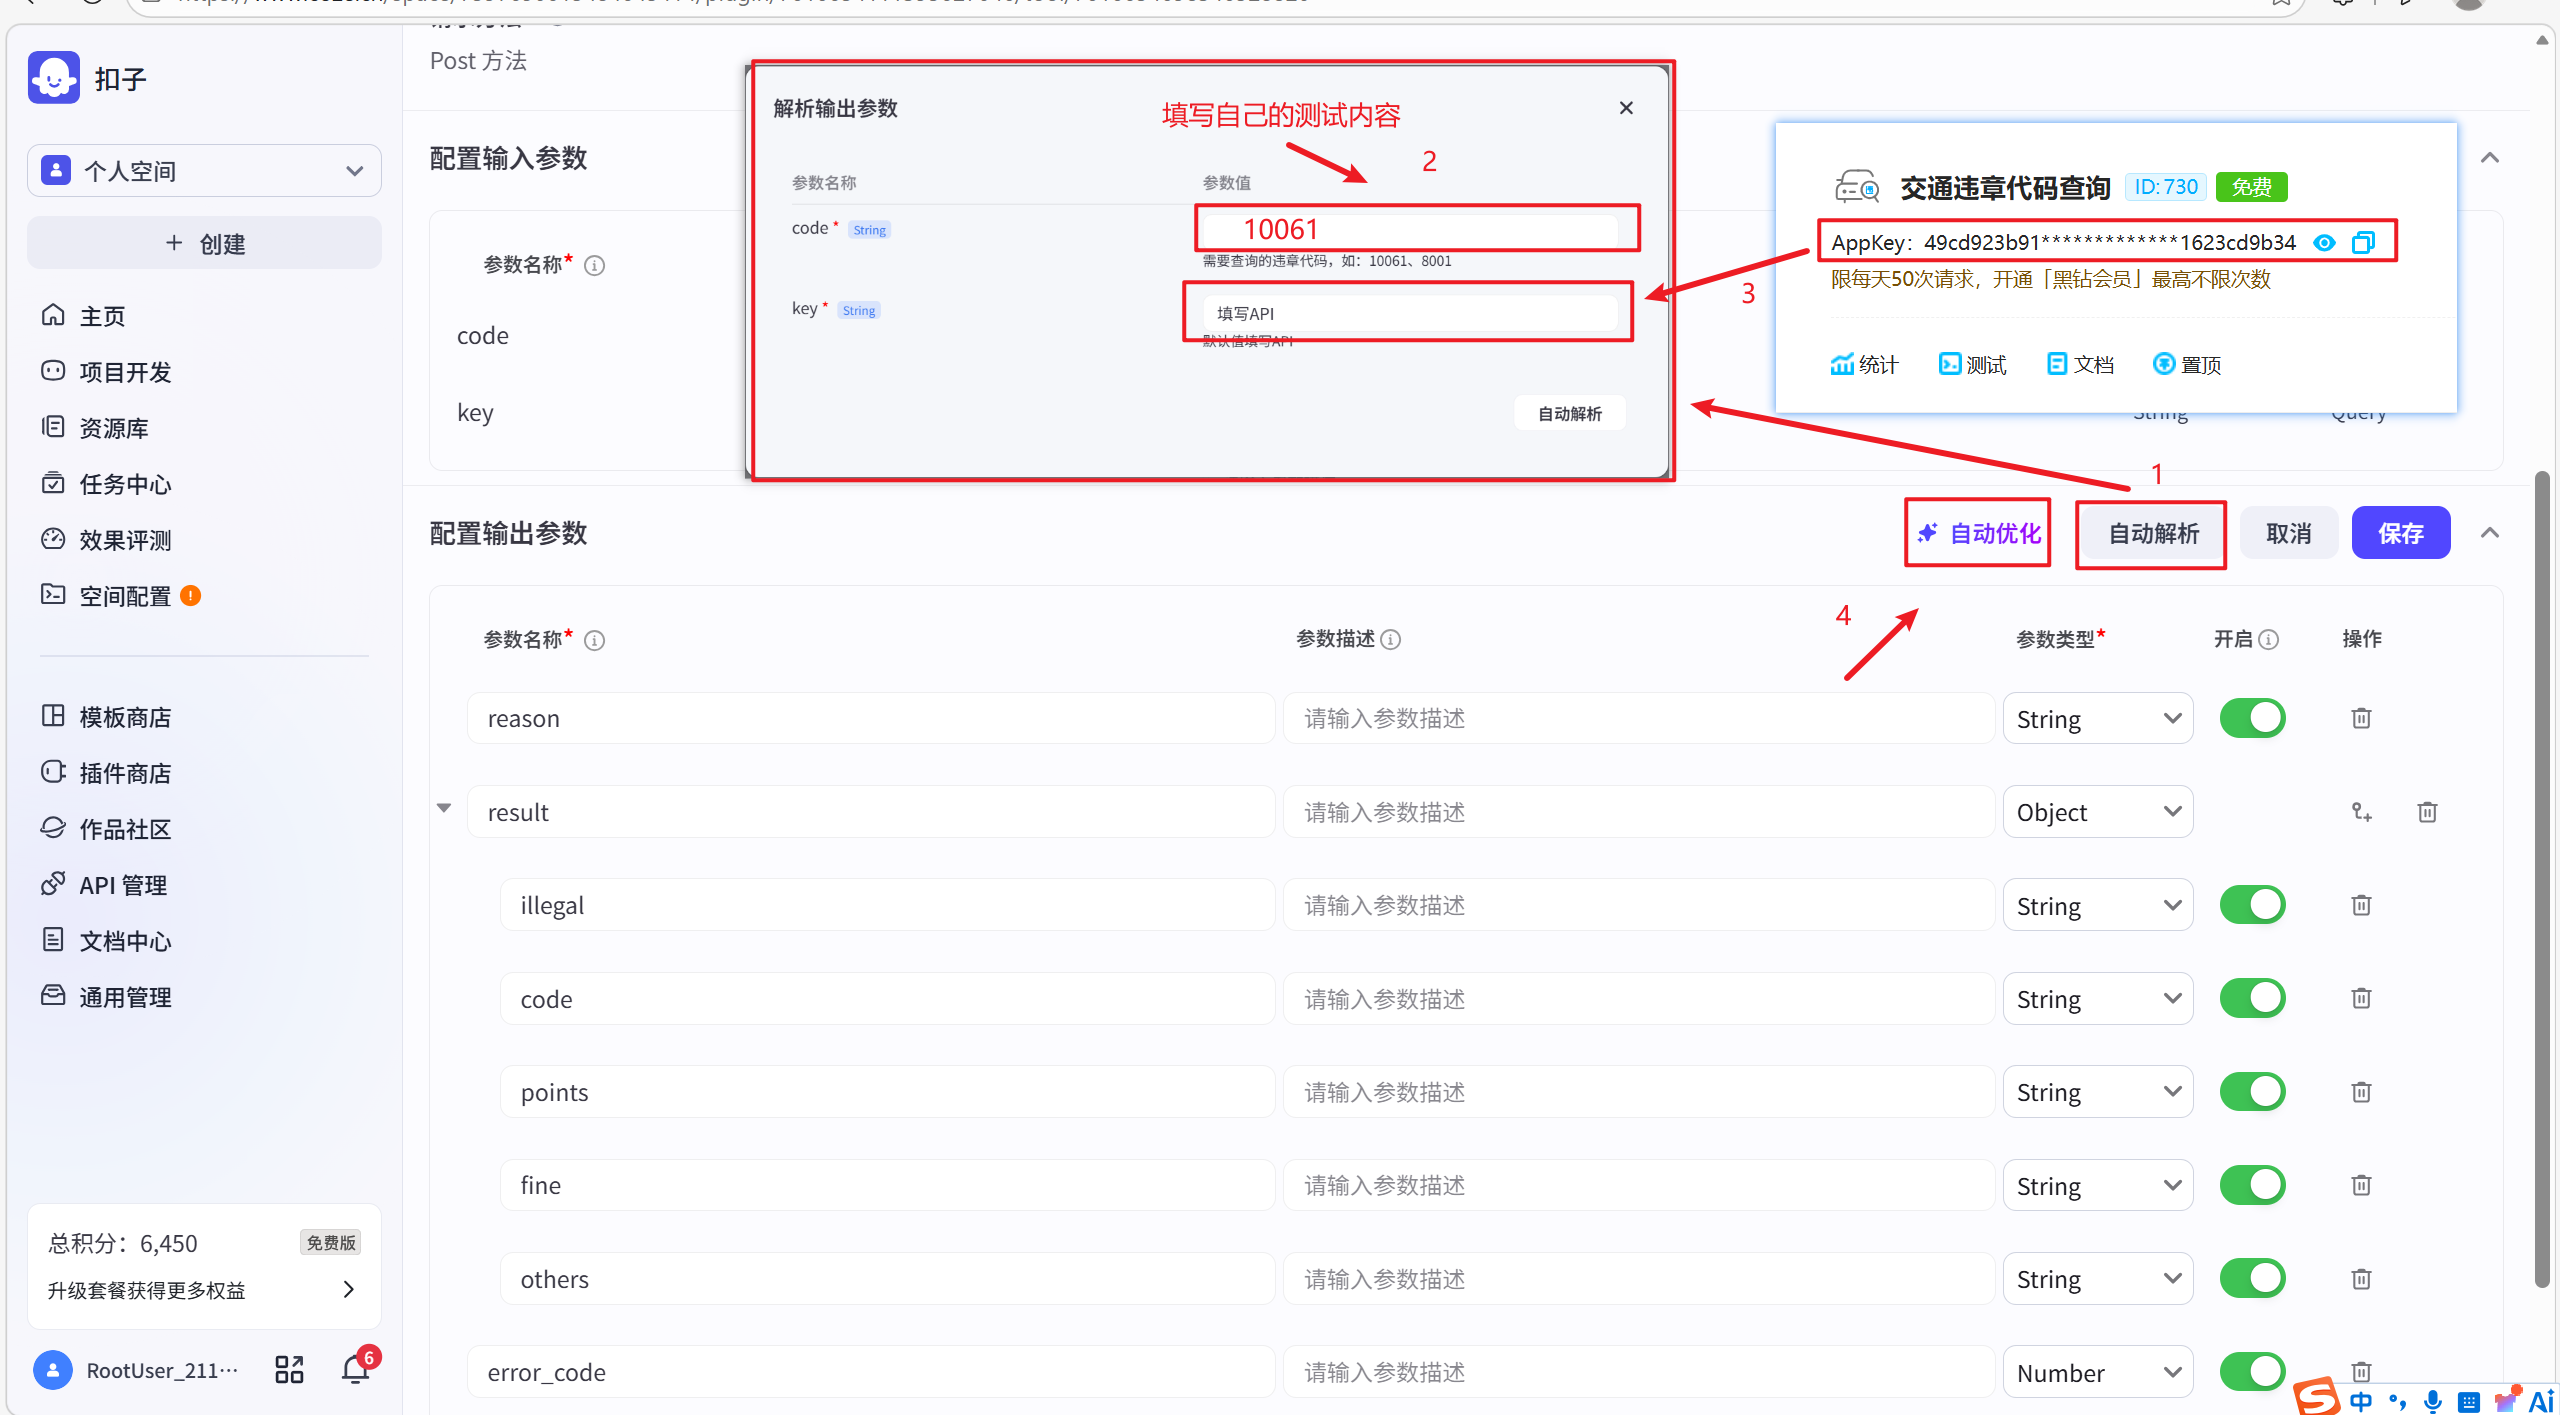Open the grid apps icon near username

(289, 1369)
